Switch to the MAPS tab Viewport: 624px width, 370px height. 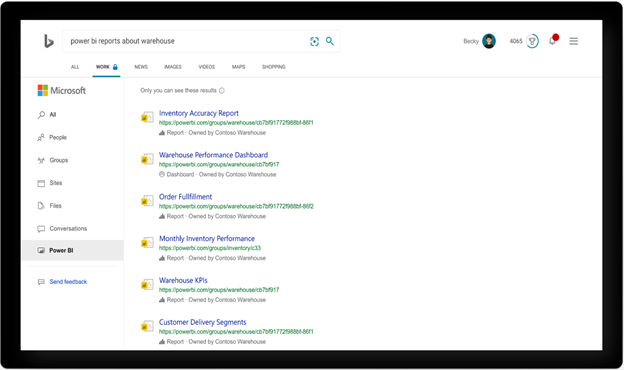[238, 67]
